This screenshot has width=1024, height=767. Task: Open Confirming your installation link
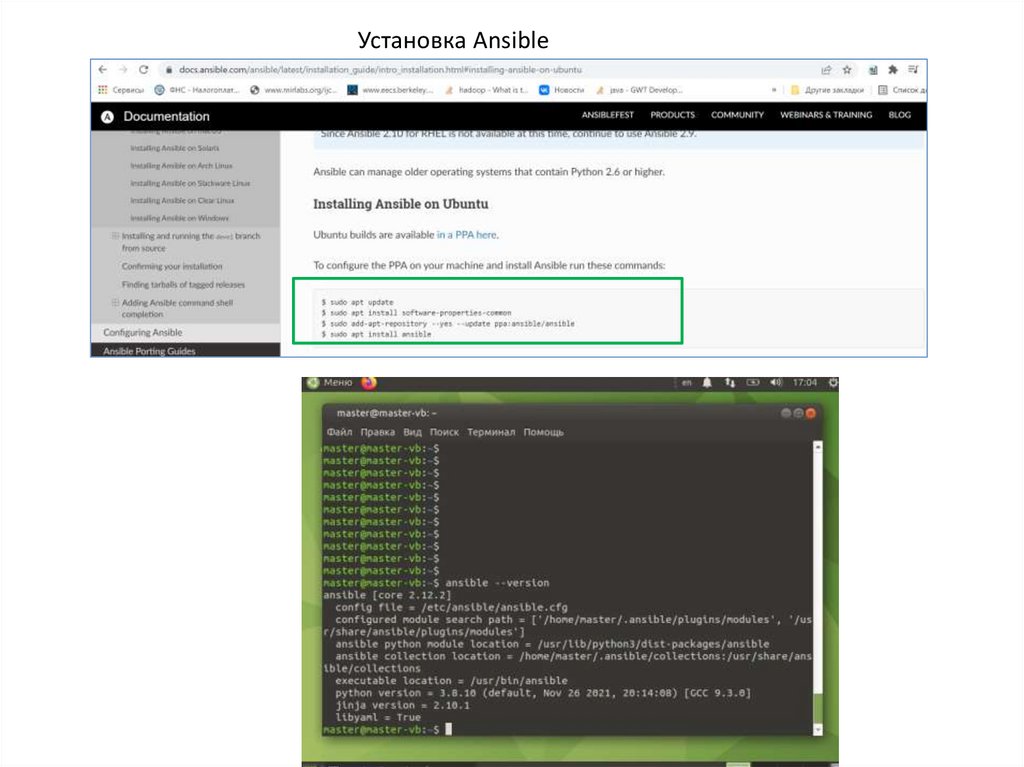tap(172, 267)
